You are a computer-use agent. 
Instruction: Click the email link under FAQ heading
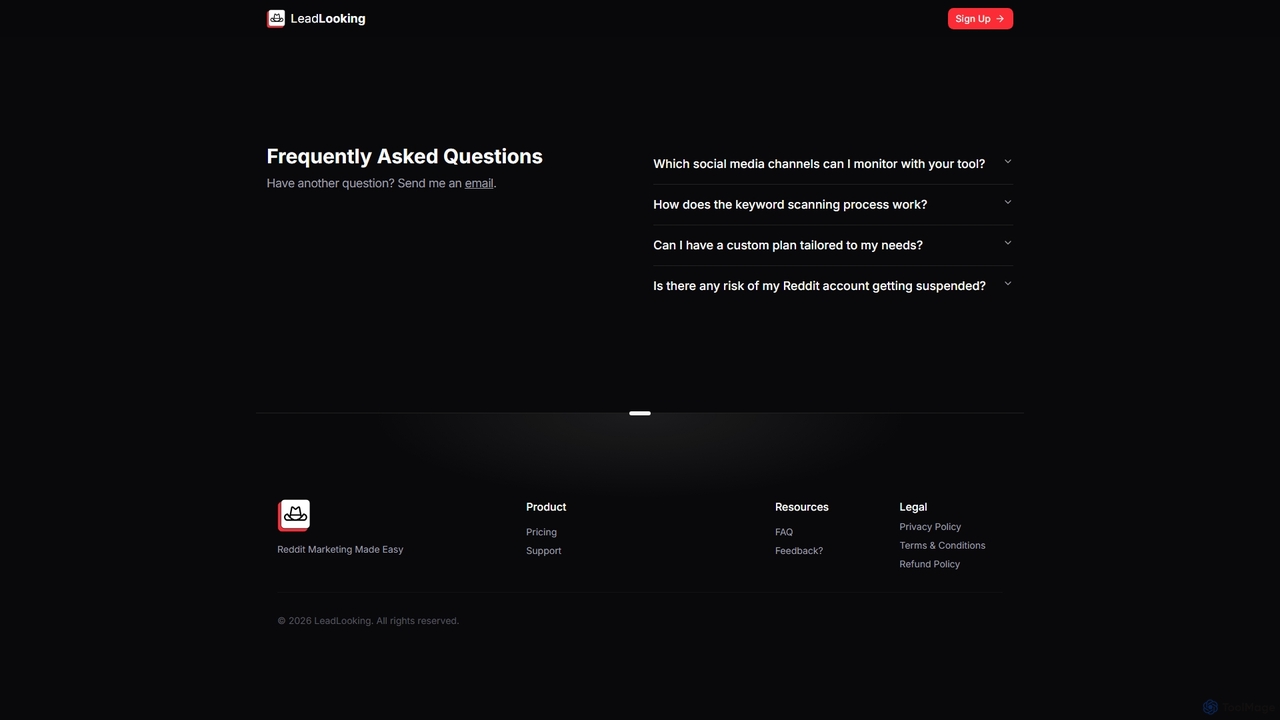click(x=479, y=183)
